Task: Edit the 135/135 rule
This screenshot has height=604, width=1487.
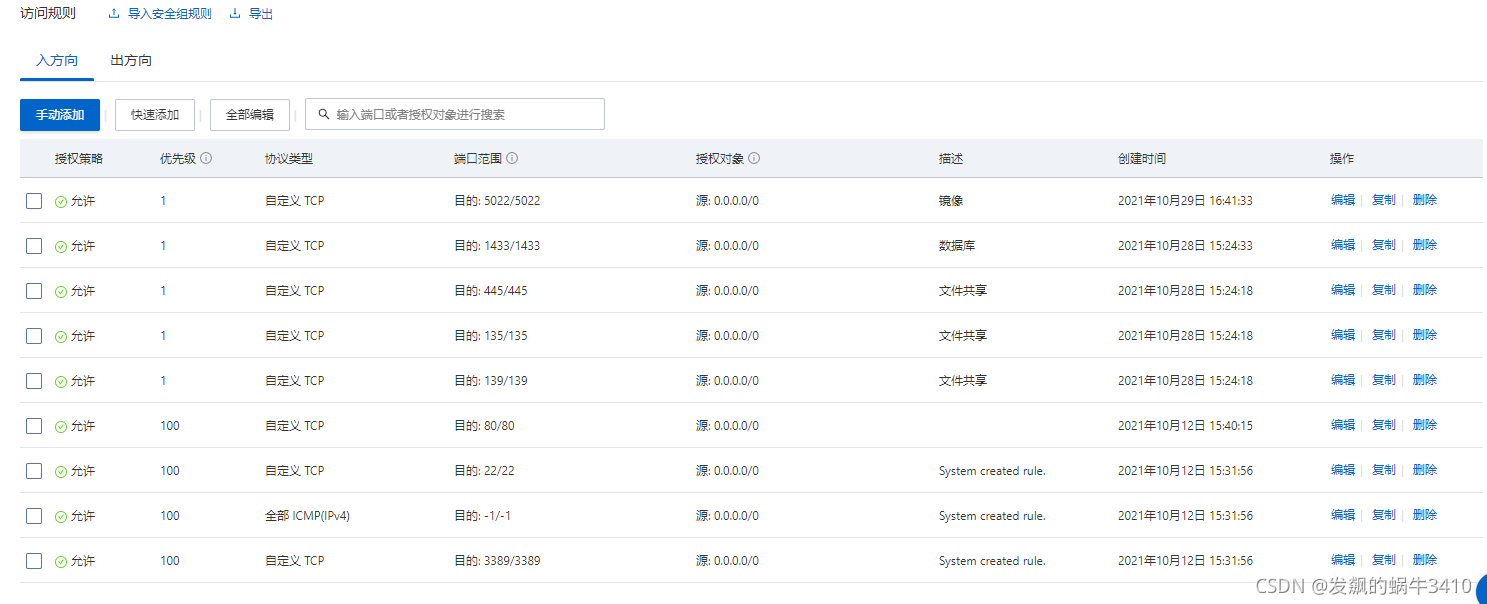Action: [1343, 335]
